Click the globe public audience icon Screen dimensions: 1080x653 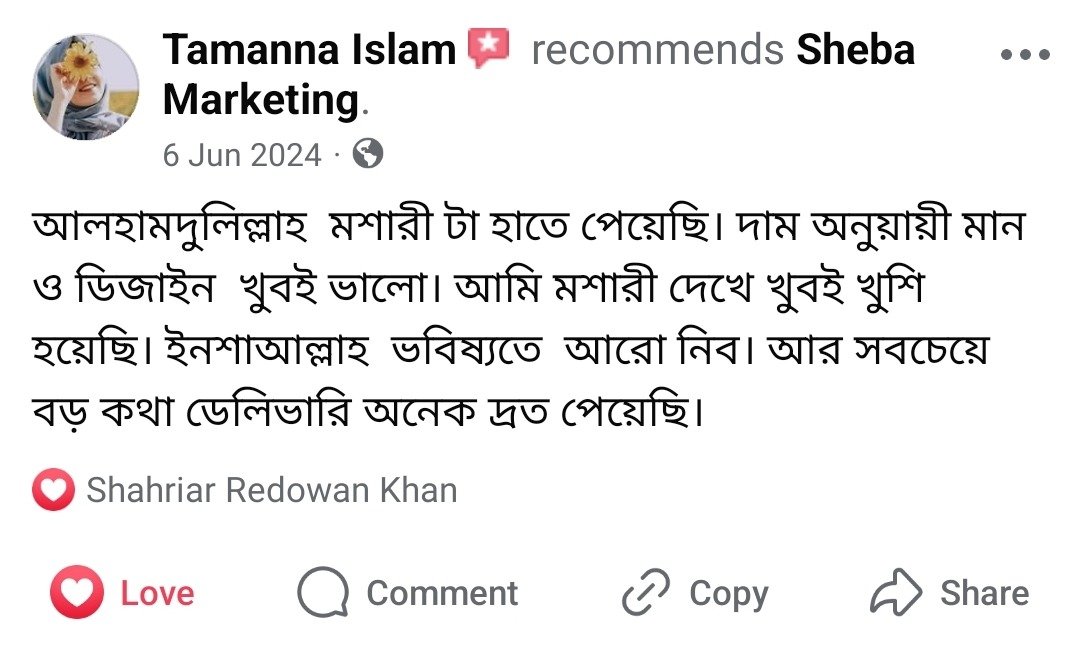point(368,154)
